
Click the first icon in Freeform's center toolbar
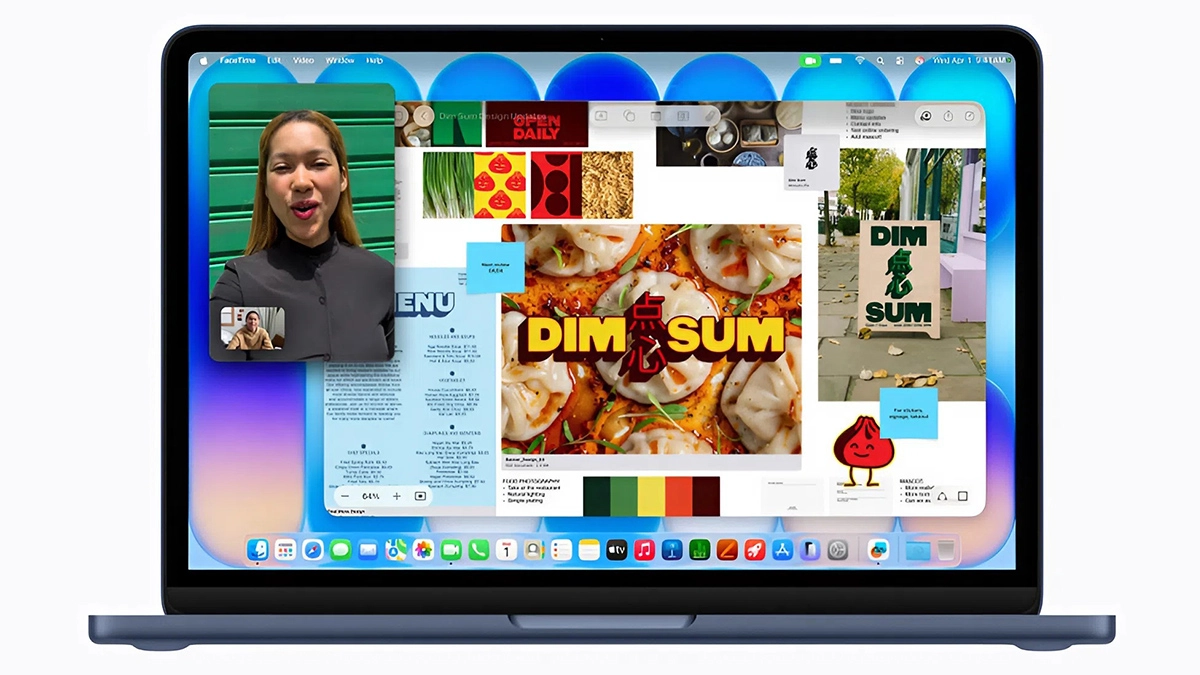pos(601,116)
